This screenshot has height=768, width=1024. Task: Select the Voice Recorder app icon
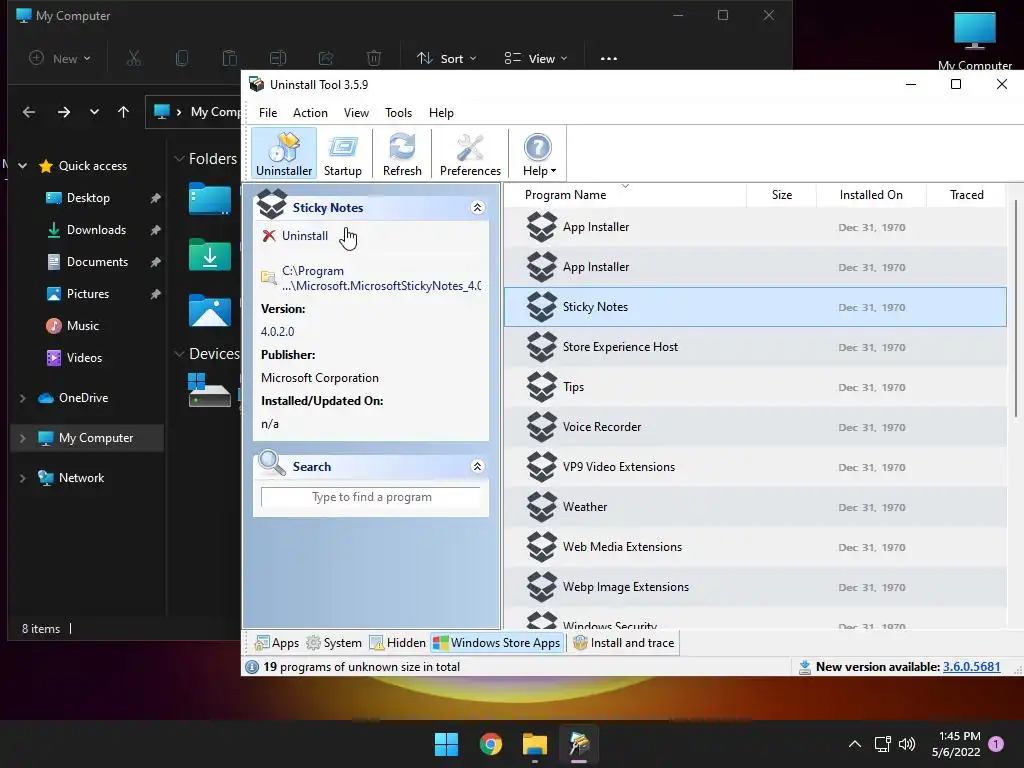click(x=542, y=426)
